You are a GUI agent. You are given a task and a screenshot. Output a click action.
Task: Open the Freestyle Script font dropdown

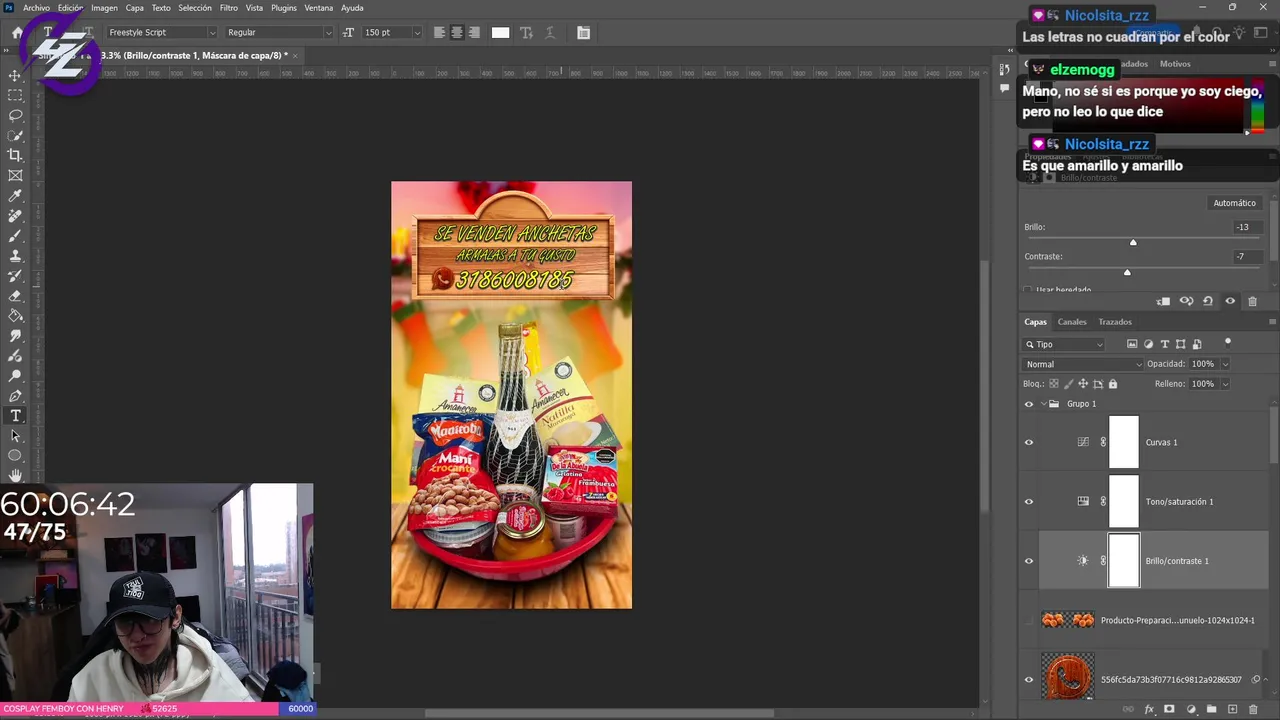click(211, 32)
